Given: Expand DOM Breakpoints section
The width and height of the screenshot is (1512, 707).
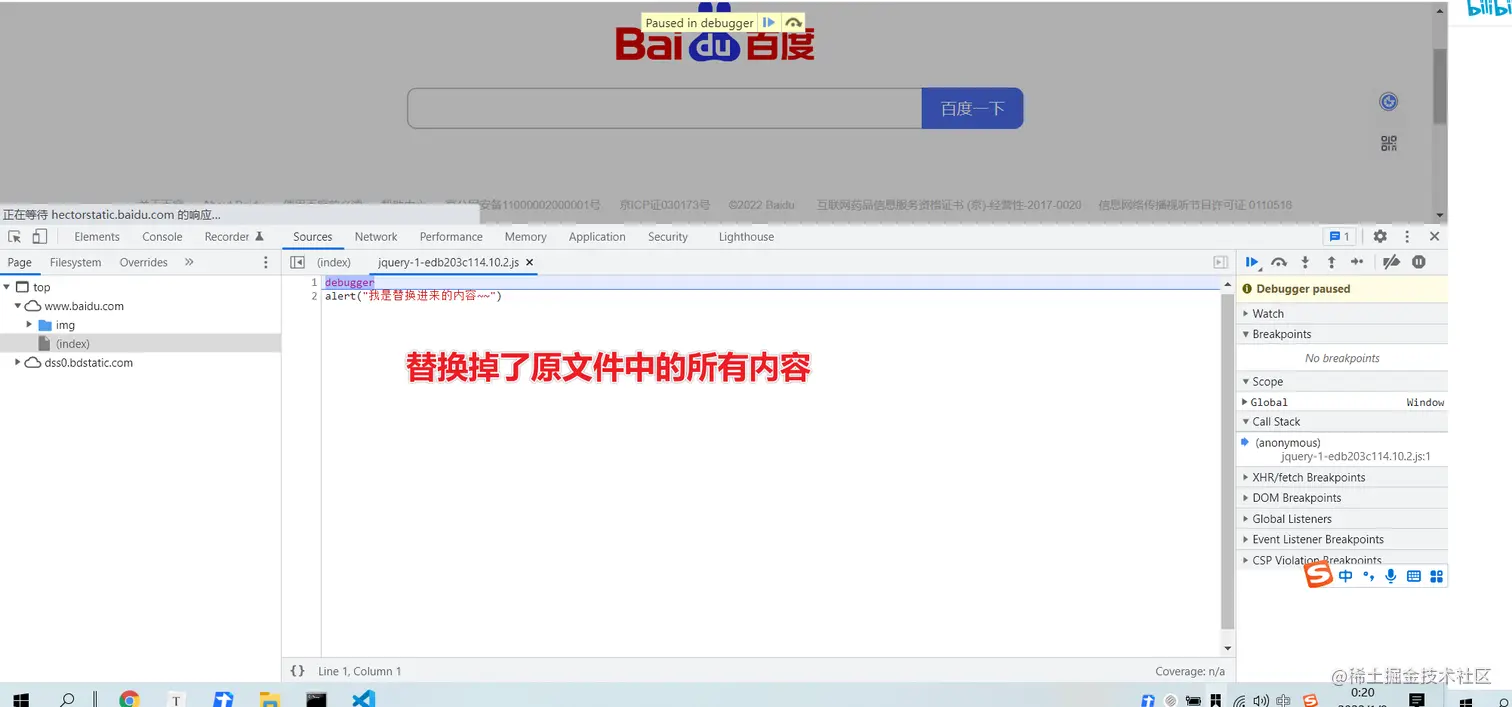Looking at the screenshot, I should pyautogui.click(x=1342, y=498).
